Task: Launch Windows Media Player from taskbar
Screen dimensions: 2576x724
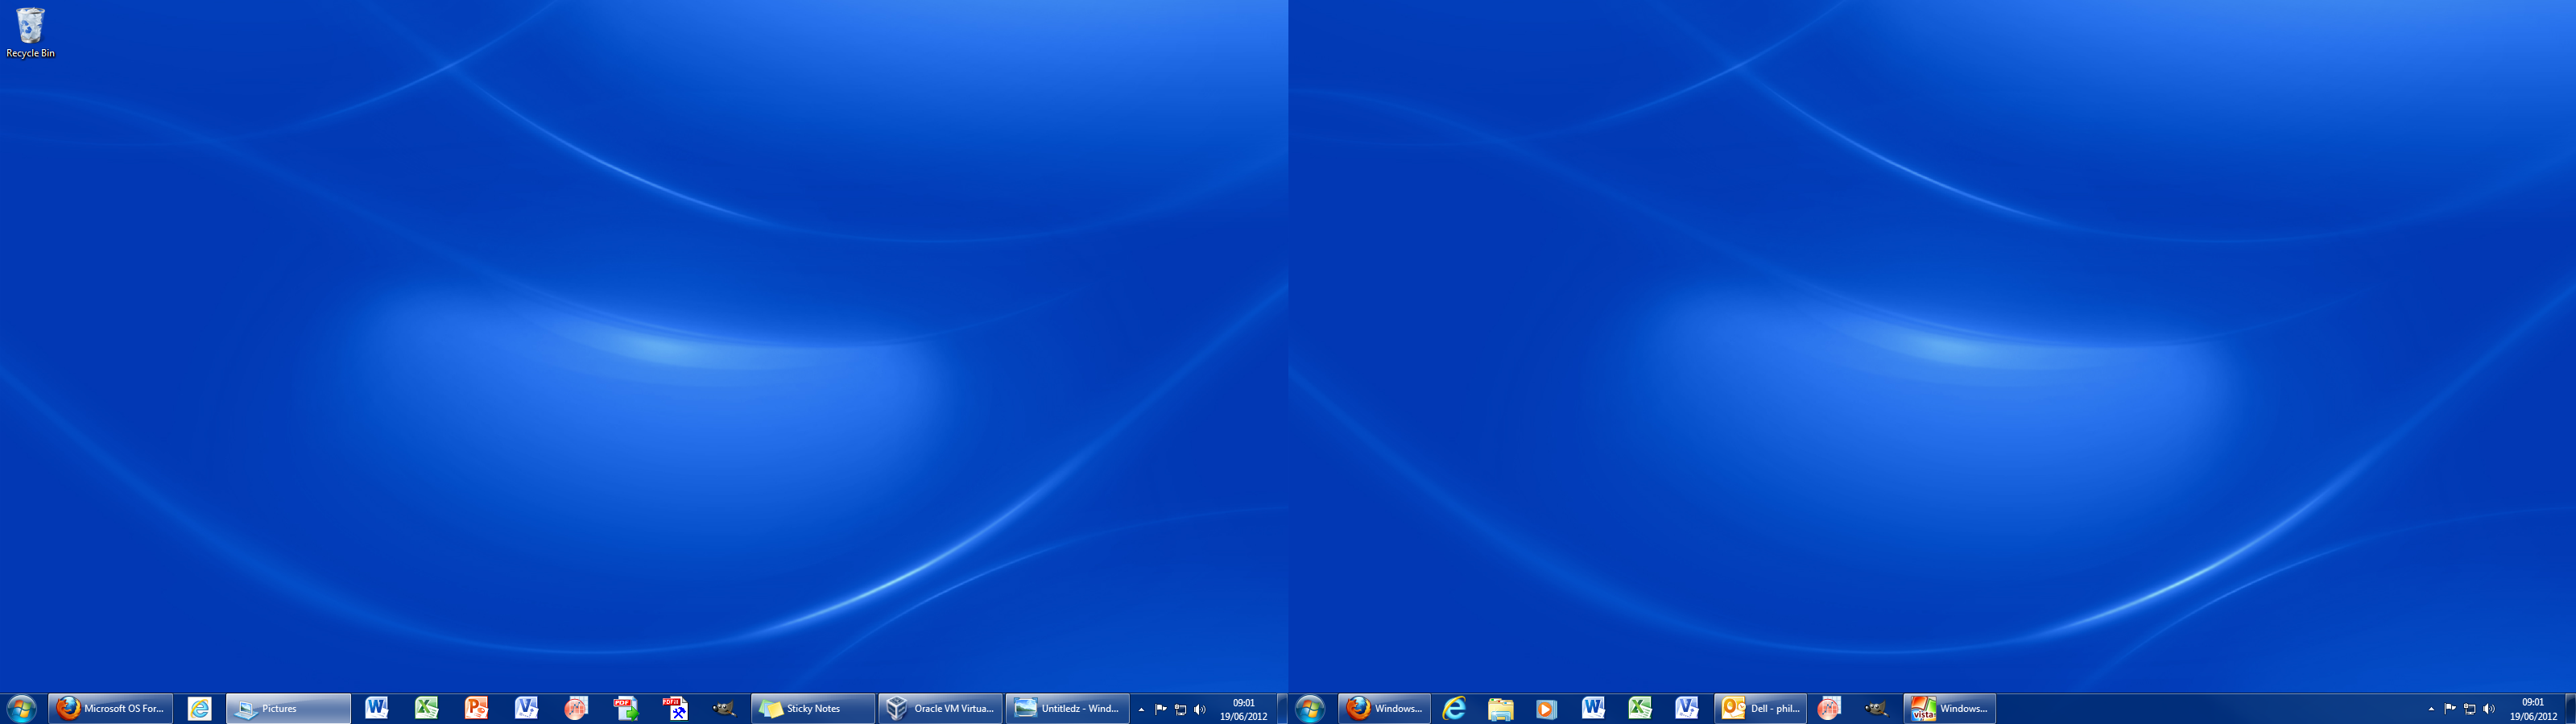Action: [1546, 708]
